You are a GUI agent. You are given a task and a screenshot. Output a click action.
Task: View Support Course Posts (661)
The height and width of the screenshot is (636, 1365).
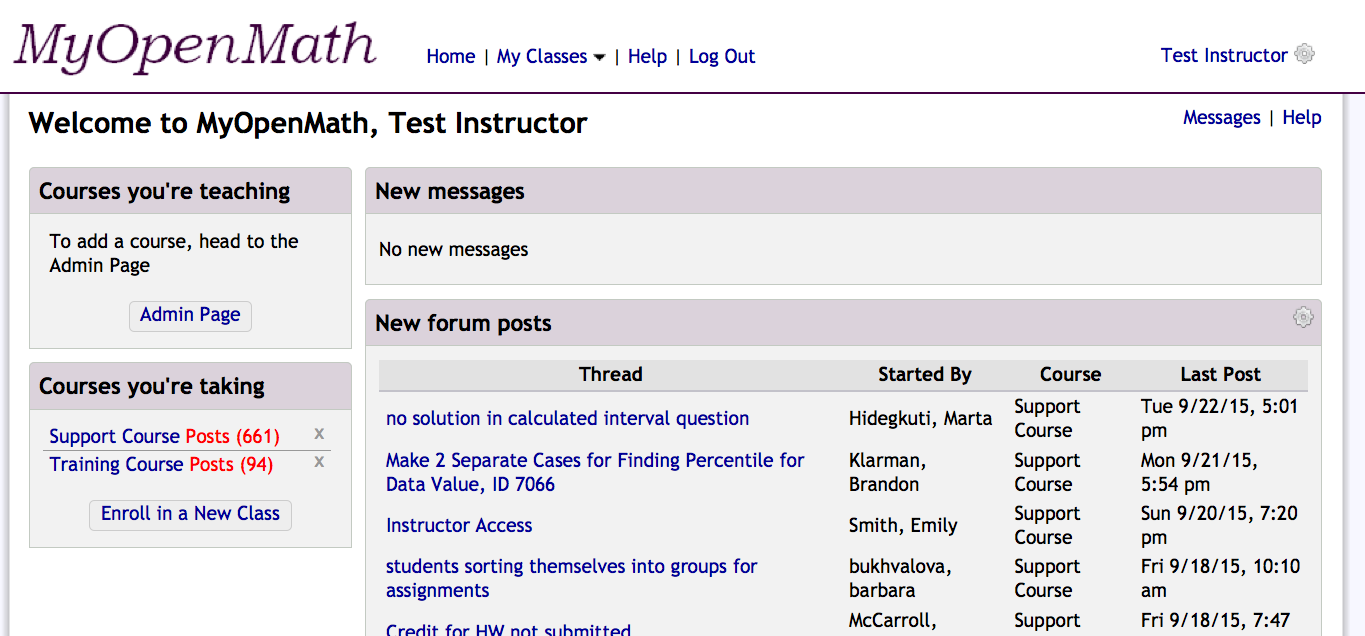(x=233, y=436)
